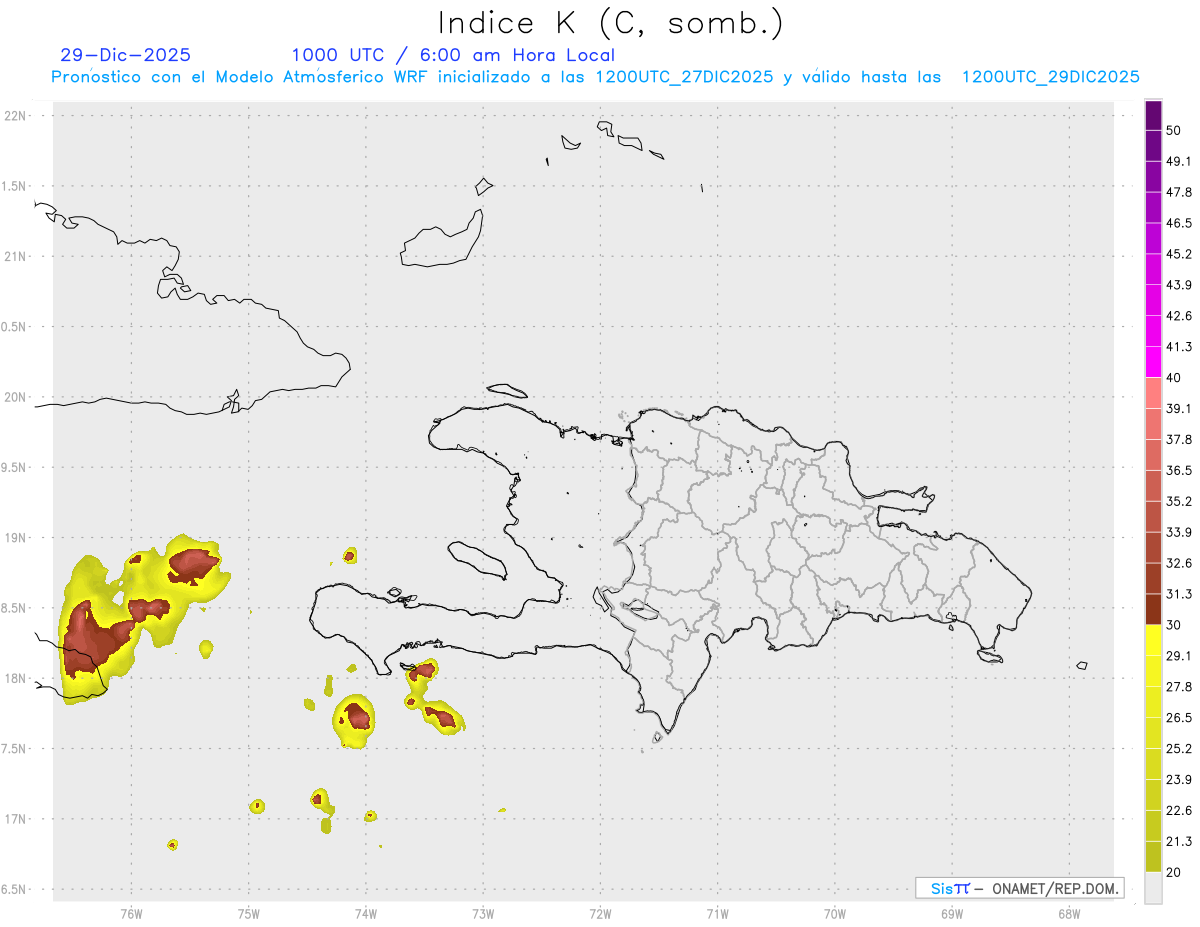Screen dimensions: 1200x927
Task: Click the colorbar value "42.6"
Action: pos(1179,316)
